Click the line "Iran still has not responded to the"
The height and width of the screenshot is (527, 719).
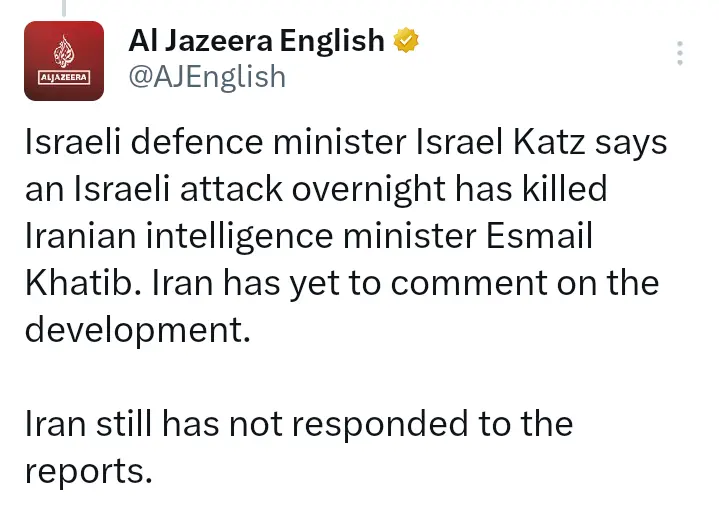(299, 424)
